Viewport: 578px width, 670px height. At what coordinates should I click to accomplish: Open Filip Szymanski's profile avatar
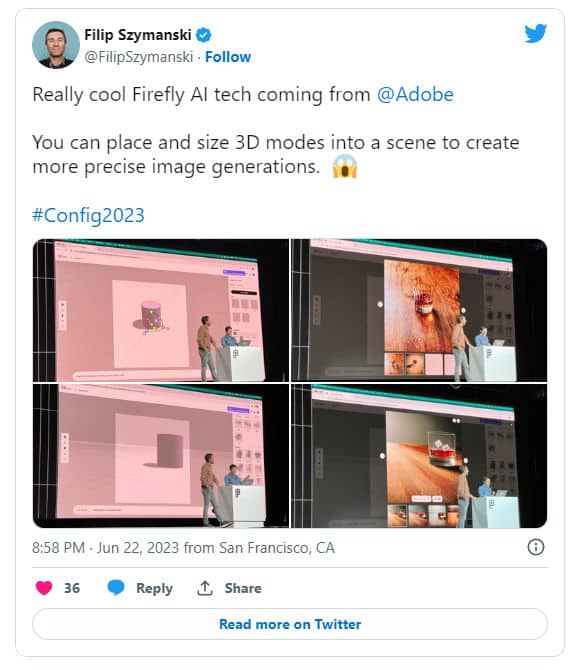pyautogui.click(x=56, y=45)
